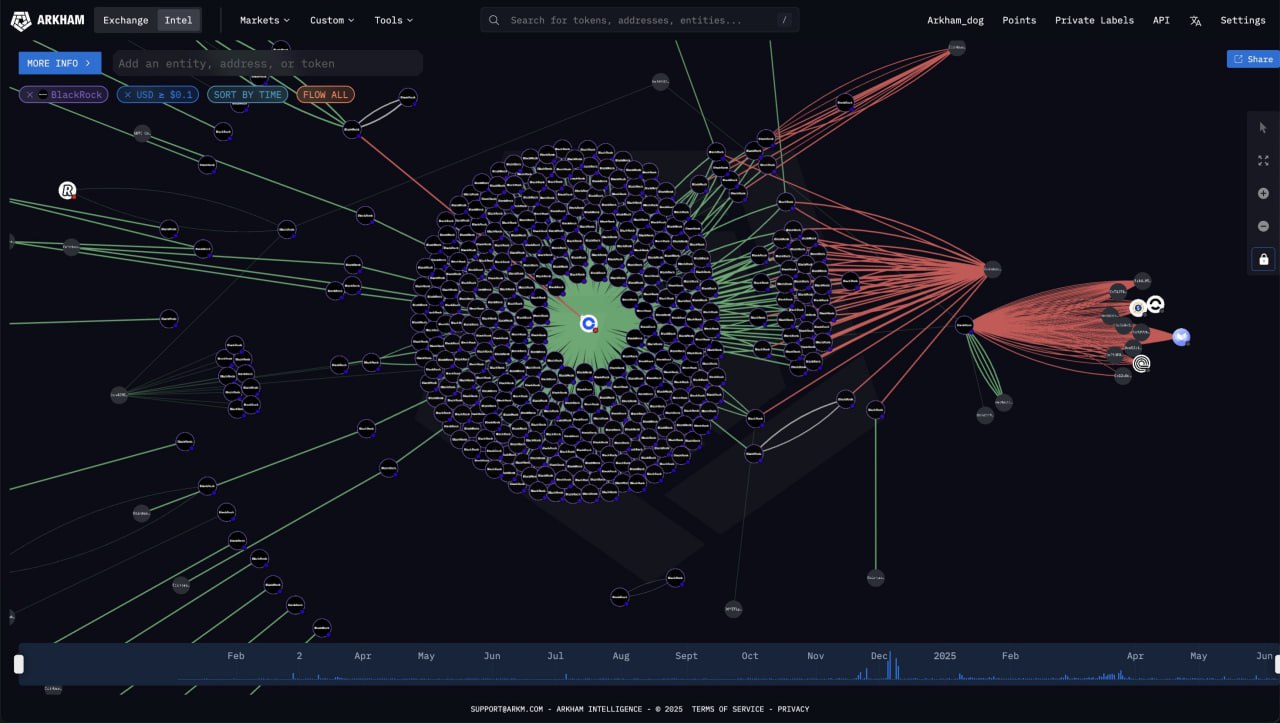The height and width of the screenshot is (723, 1280).
Task: Click the white arc-logo node beside coin
Action: tap(1155, 304)
